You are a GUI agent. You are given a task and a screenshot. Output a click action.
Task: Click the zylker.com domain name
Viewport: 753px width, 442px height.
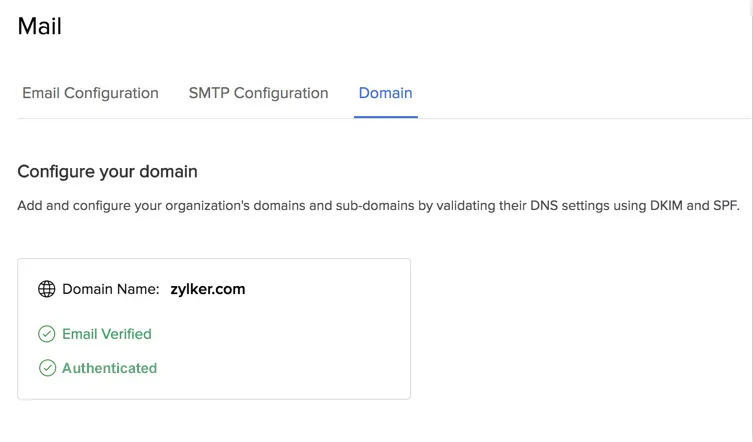tap(208, 289)
